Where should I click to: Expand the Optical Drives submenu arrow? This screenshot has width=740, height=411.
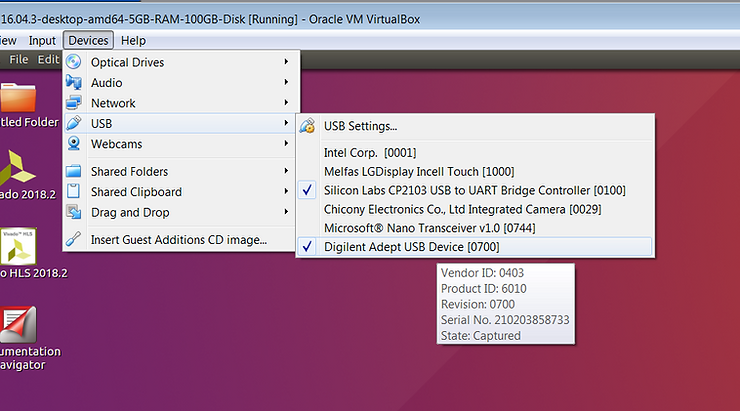coord(286,62)
